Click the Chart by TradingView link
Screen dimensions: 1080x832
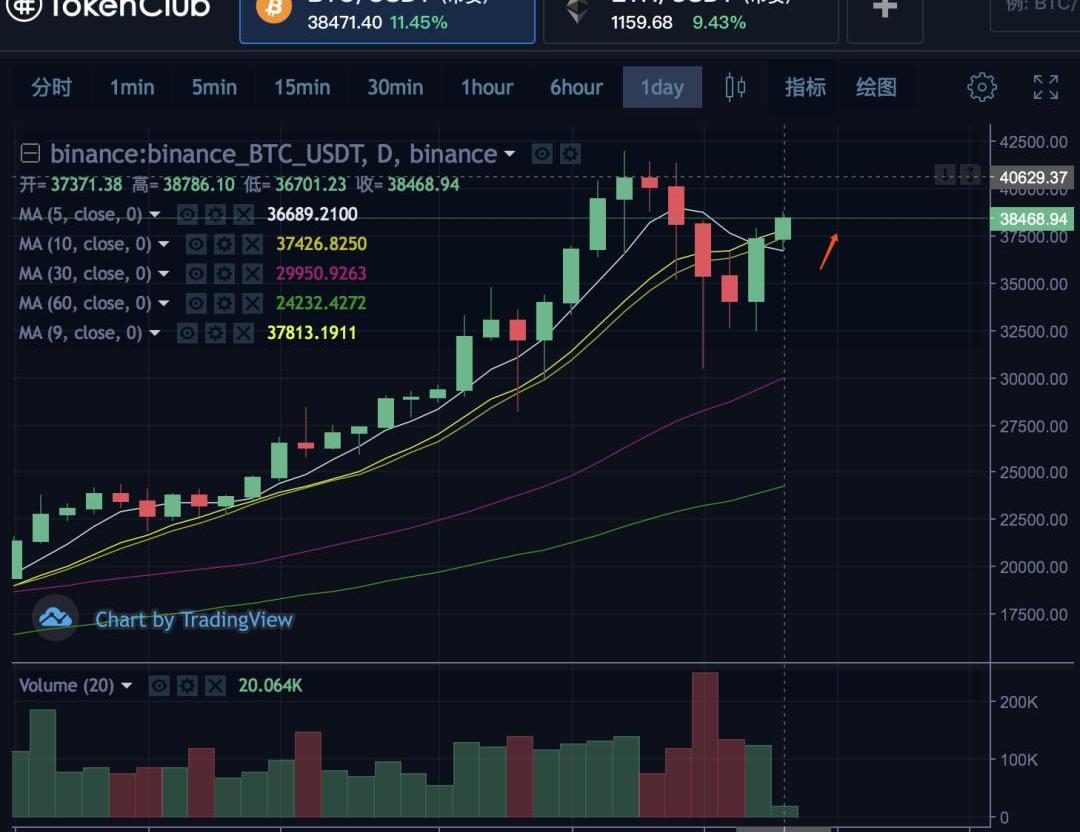tap(194, 620)
